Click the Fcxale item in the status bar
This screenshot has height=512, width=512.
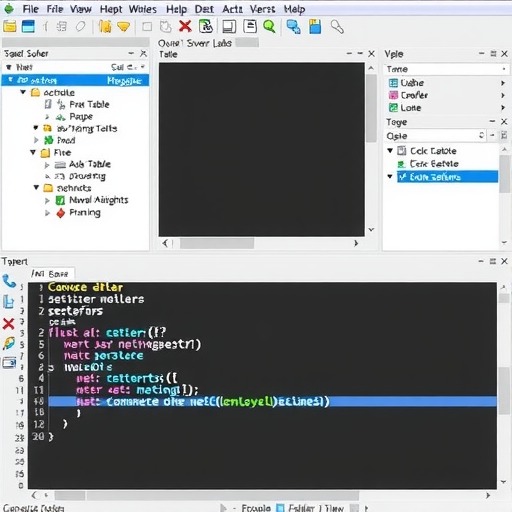pos(256,508)
